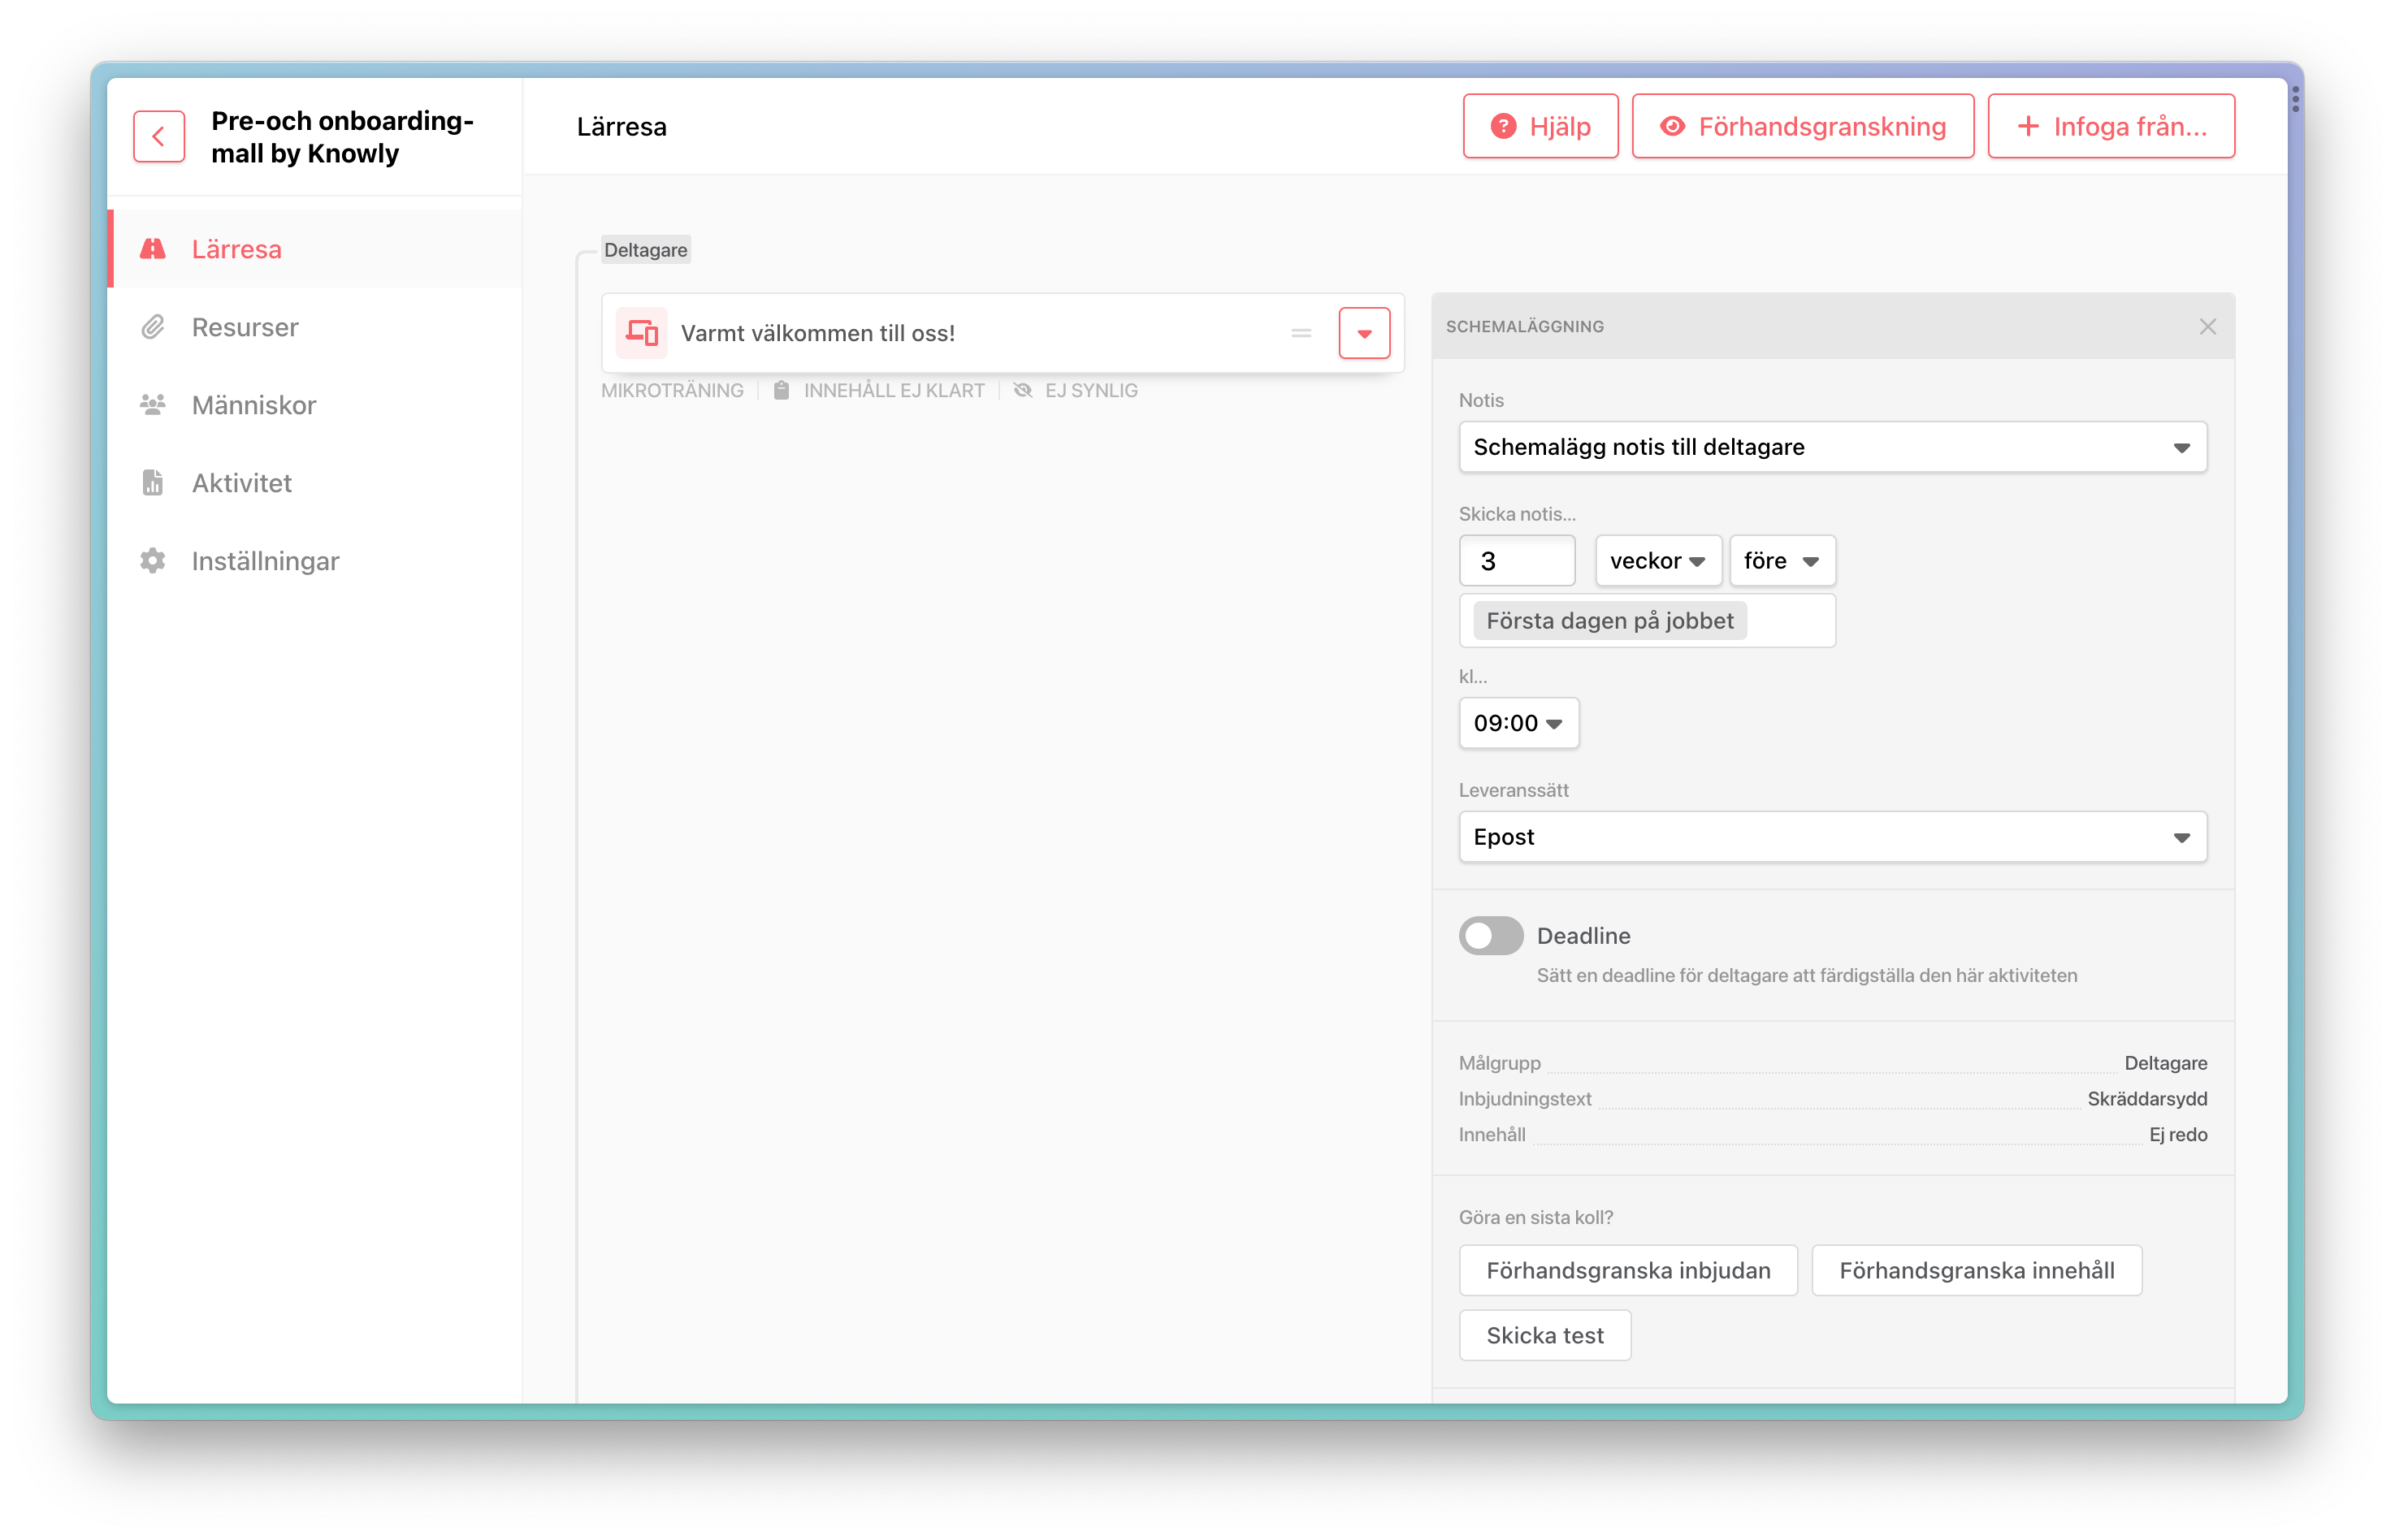Click the Ej synlig hidden-eye icon
Screen dimensions: 2395x1540
1023,391
